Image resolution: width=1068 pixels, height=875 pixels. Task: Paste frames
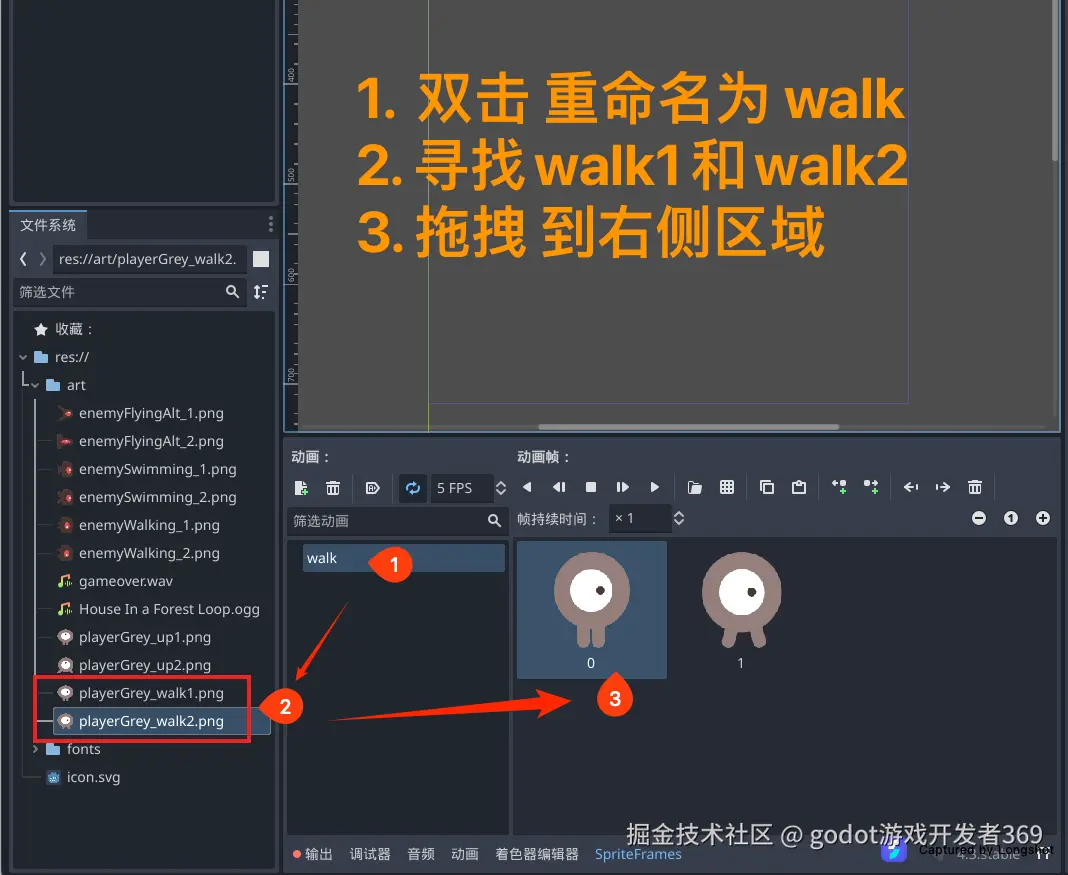(x=799, y=487)
